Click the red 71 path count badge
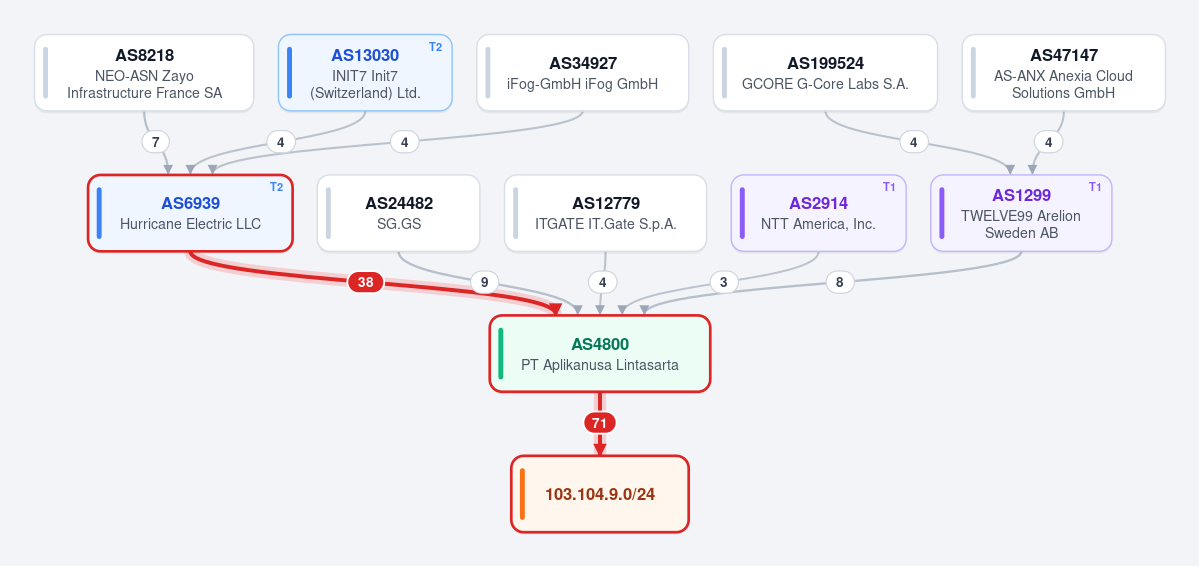 coord(600,422)
